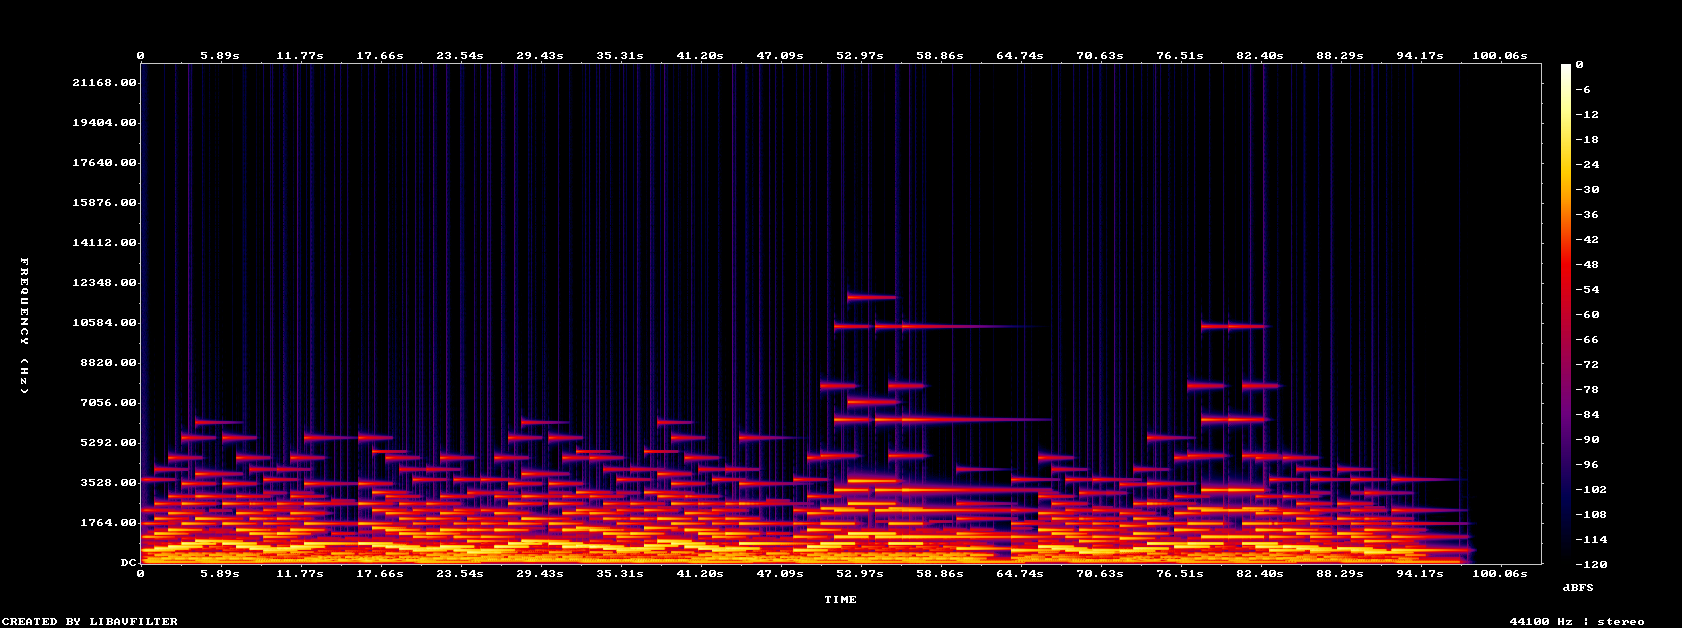Click the -6 value on dBFS scale
The width and height of the screenshot is (1682, 628).
click(x=1582, y=90)
